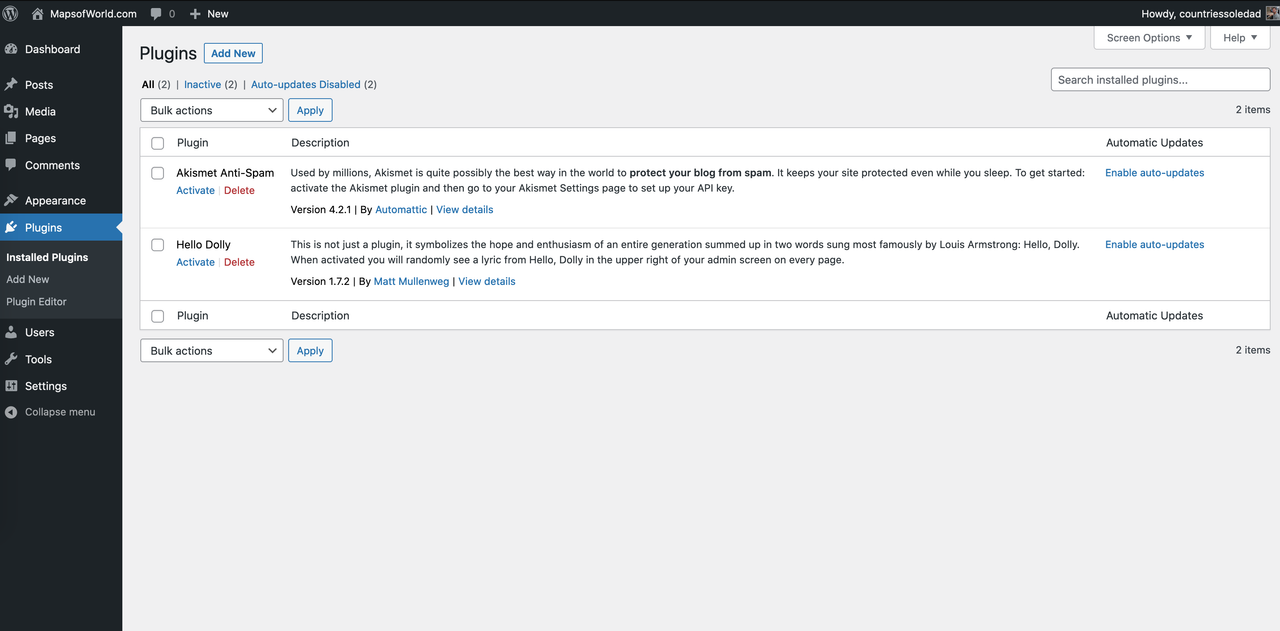The width and height of the screenshot is (1280, 631).
Task: Check the Akismet Anti-Spam checkbox
Action: (x=158, y=173)
